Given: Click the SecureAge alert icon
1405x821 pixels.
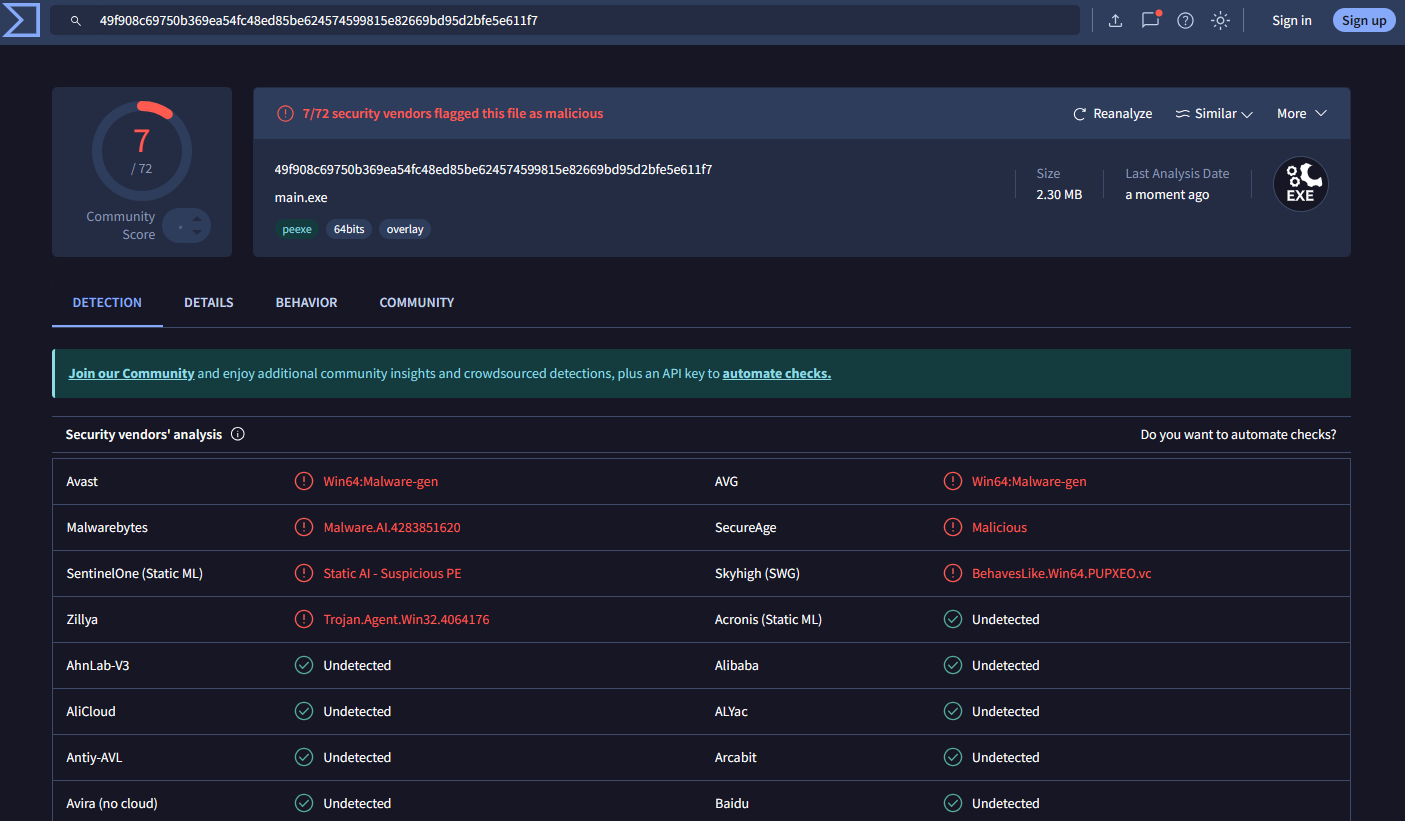Looking at the screenshot, I should 953,527.
